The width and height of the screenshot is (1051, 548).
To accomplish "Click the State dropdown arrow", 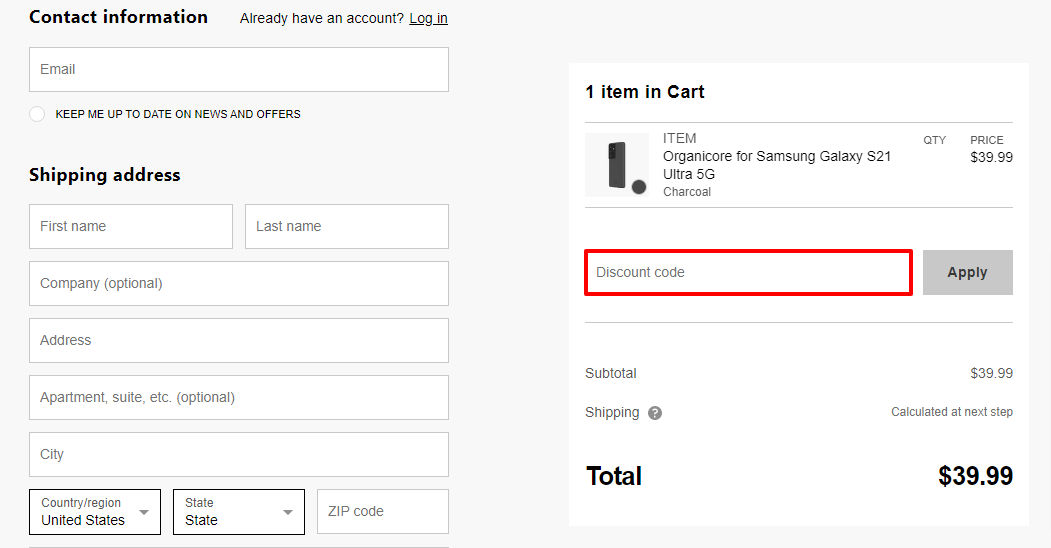I will click(x=288, y=512).
